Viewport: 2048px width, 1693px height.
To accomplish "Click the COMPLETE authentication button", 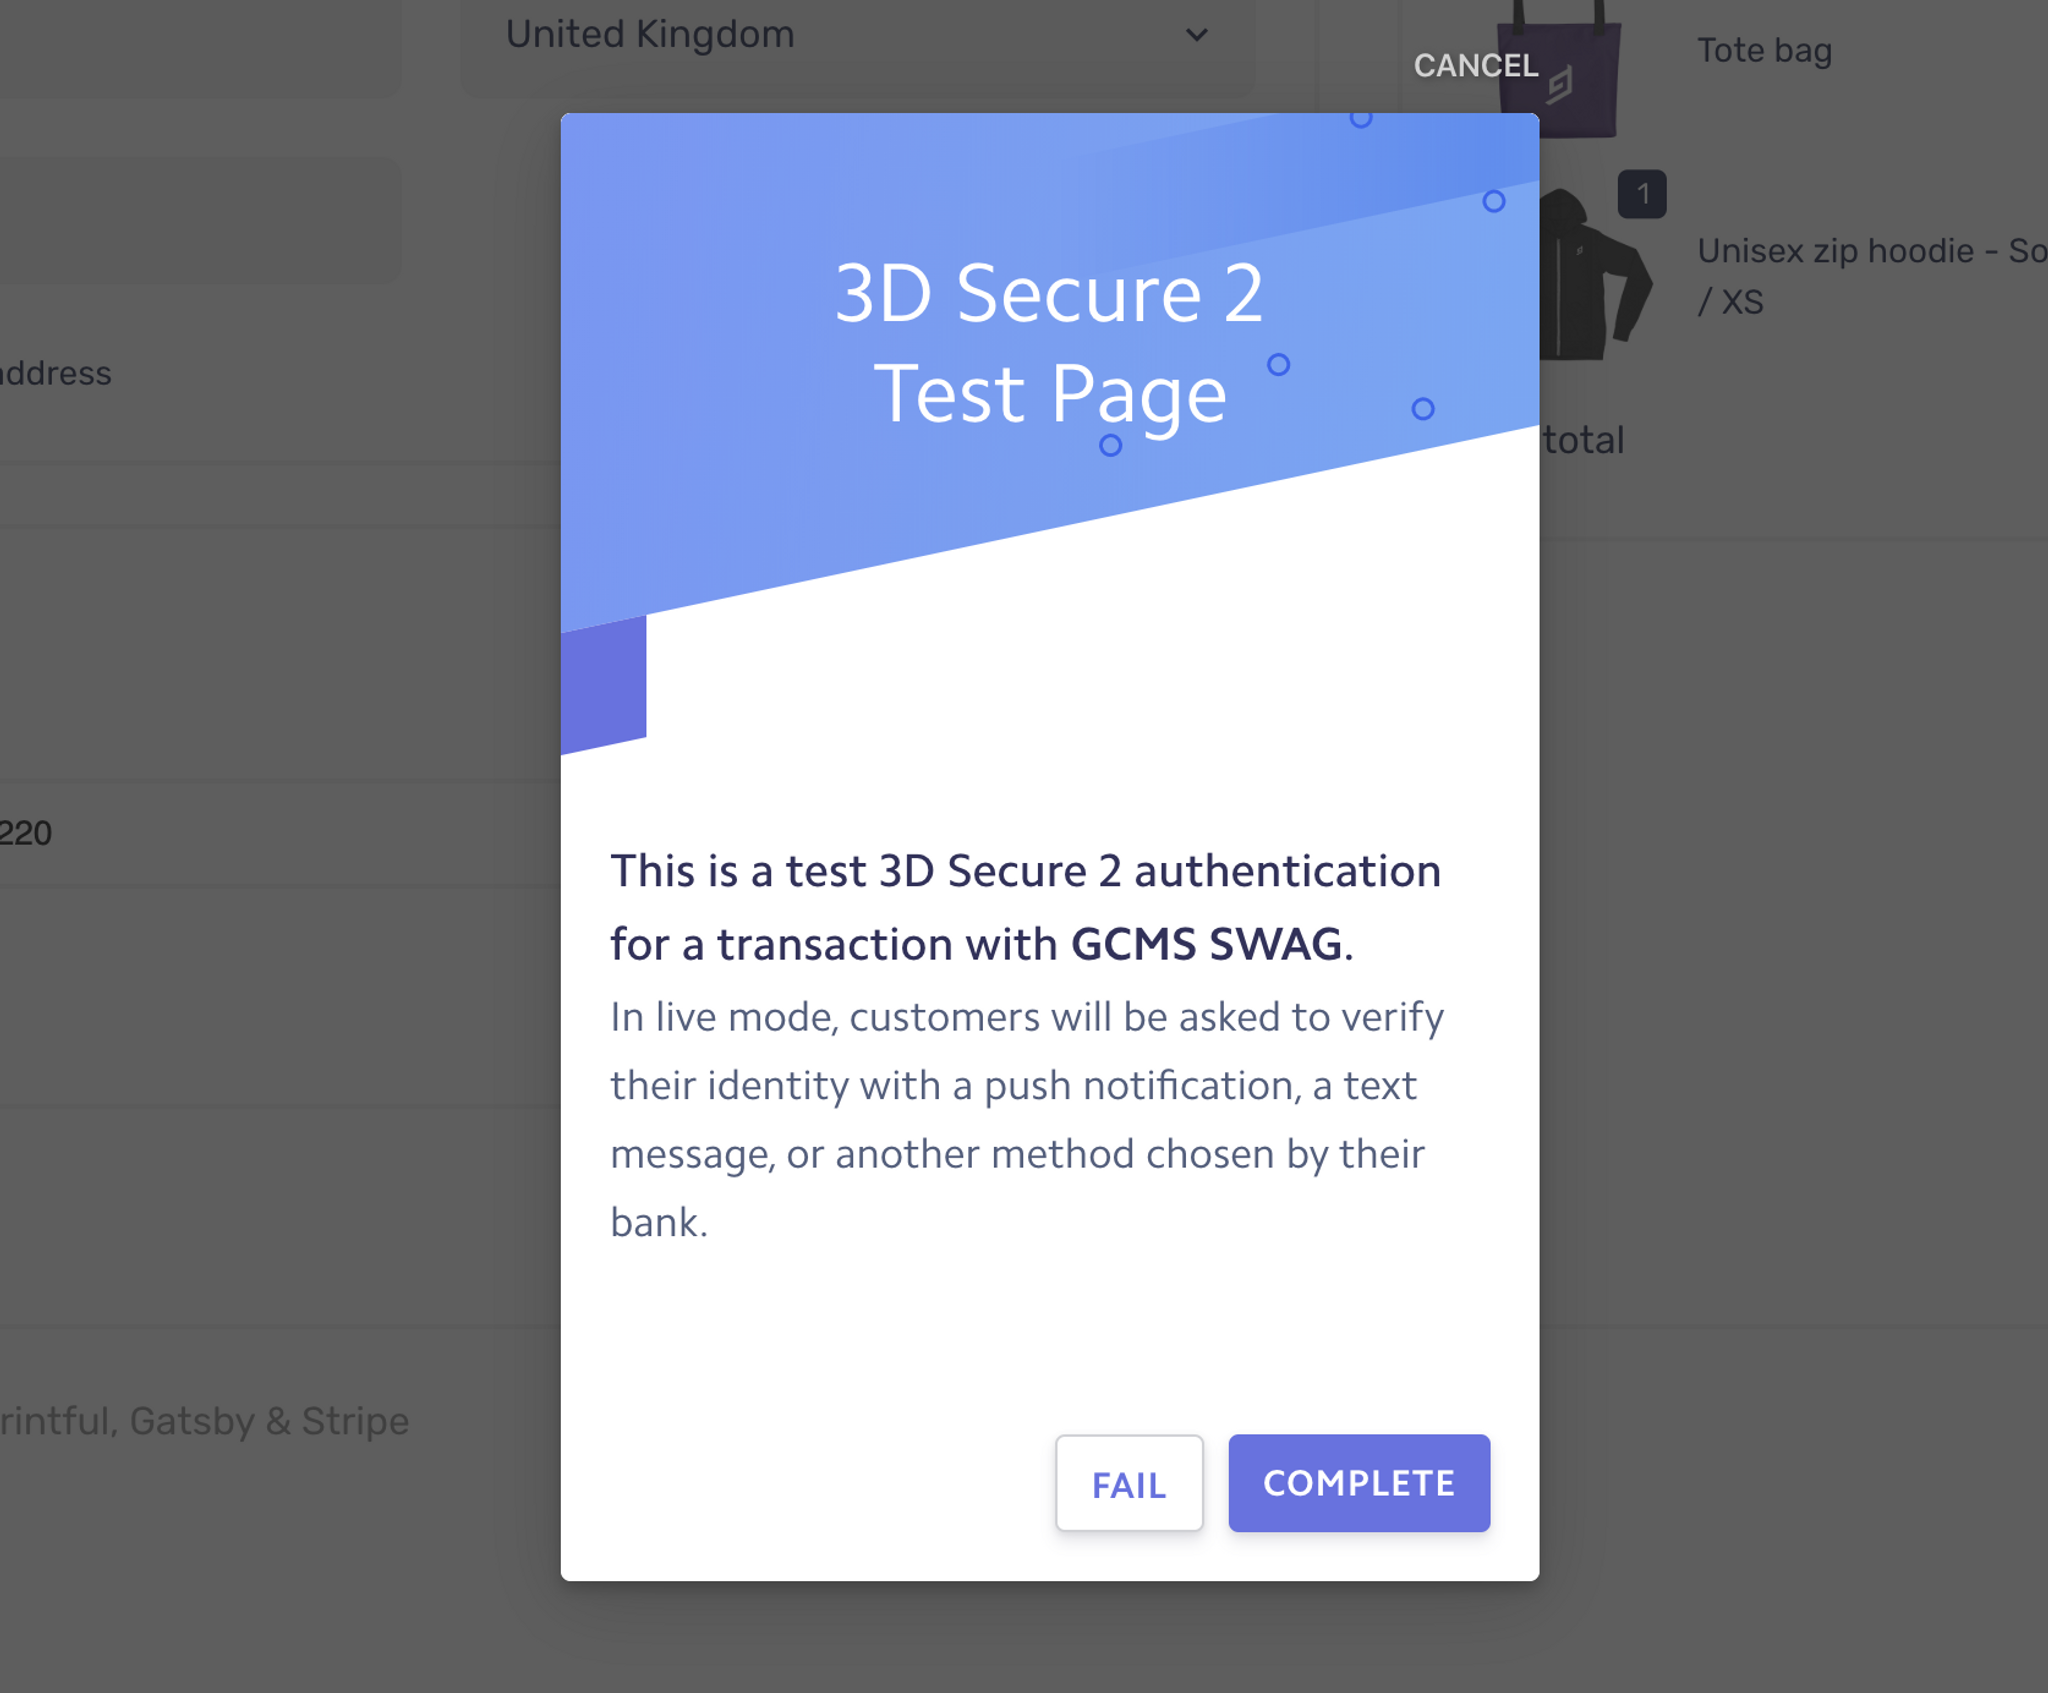I will point(1359,1483).
